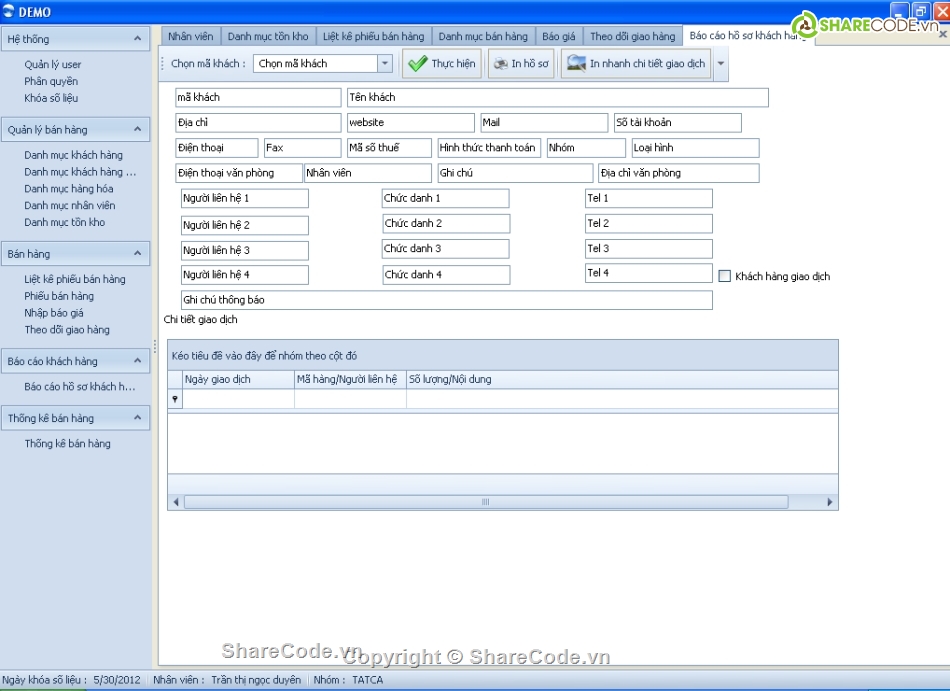Click In nhanh chi tiết giao dịch button

[x=636, y=64]
